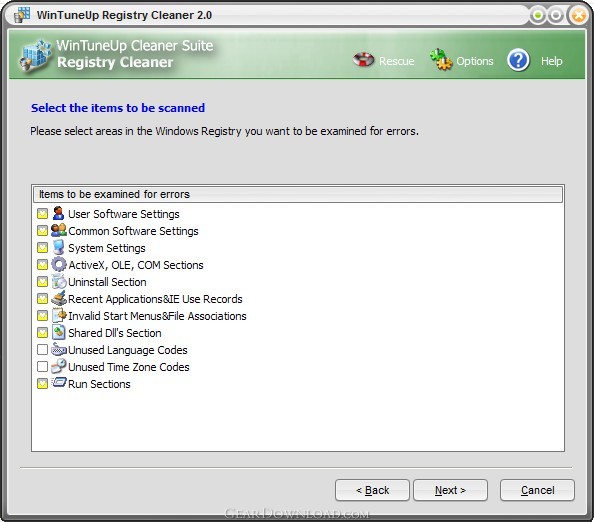Viewport: 594px width, 522px height.
Task: Click the ActiveX, OLE, COM gear icon
Action: pos(59,264)
